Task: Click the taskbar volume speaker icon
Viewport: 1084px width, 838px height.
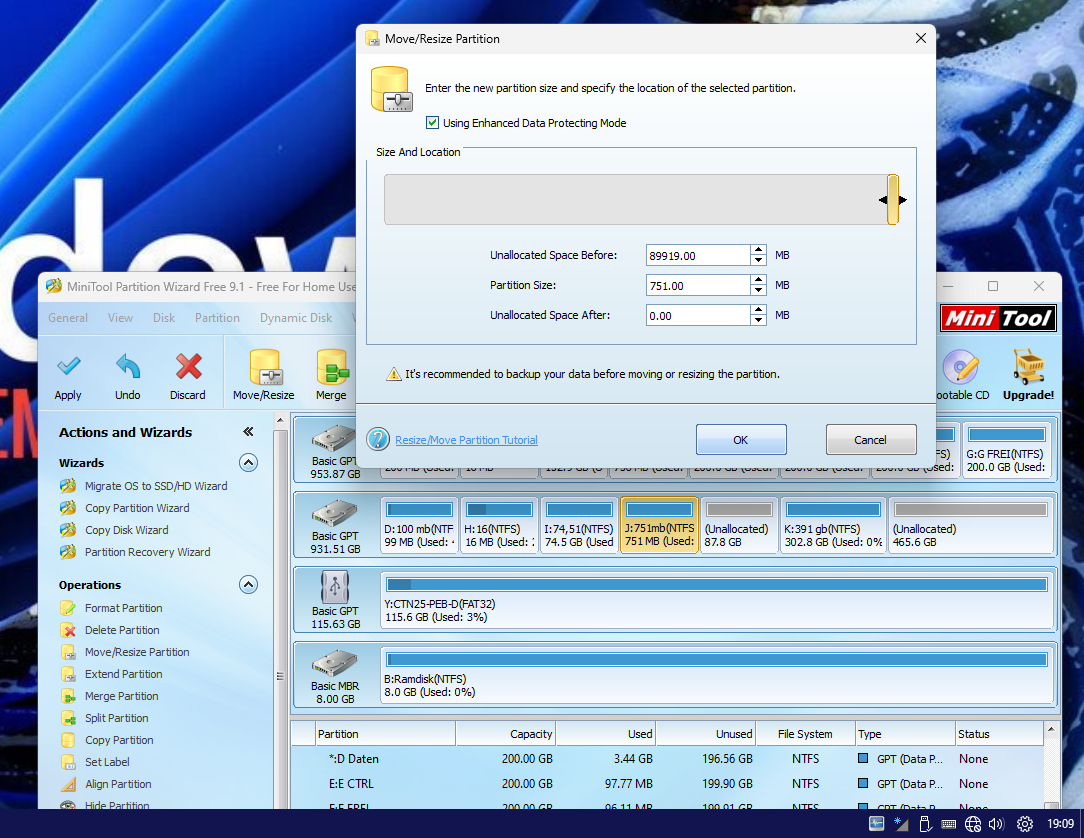Action: pyautogui.click(x=996, y=823)
